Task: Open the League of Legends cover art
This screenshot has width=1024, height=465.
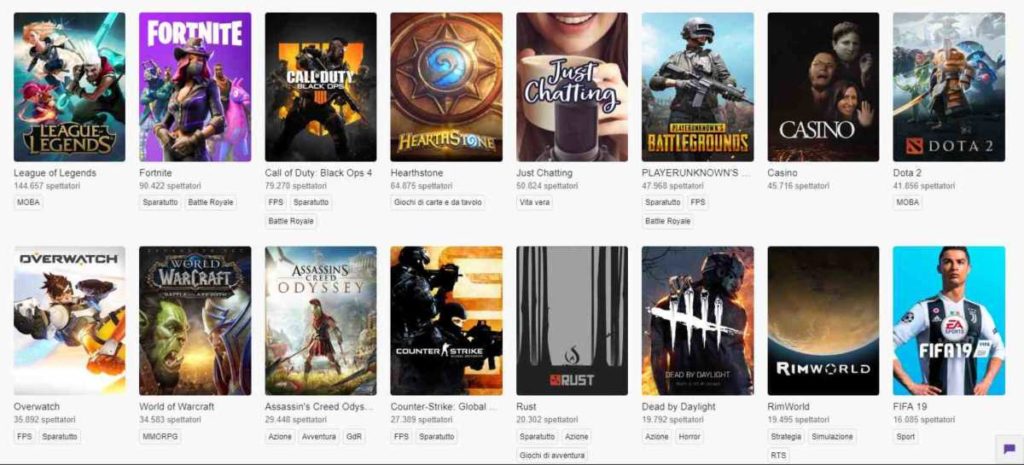Action: 69,87
